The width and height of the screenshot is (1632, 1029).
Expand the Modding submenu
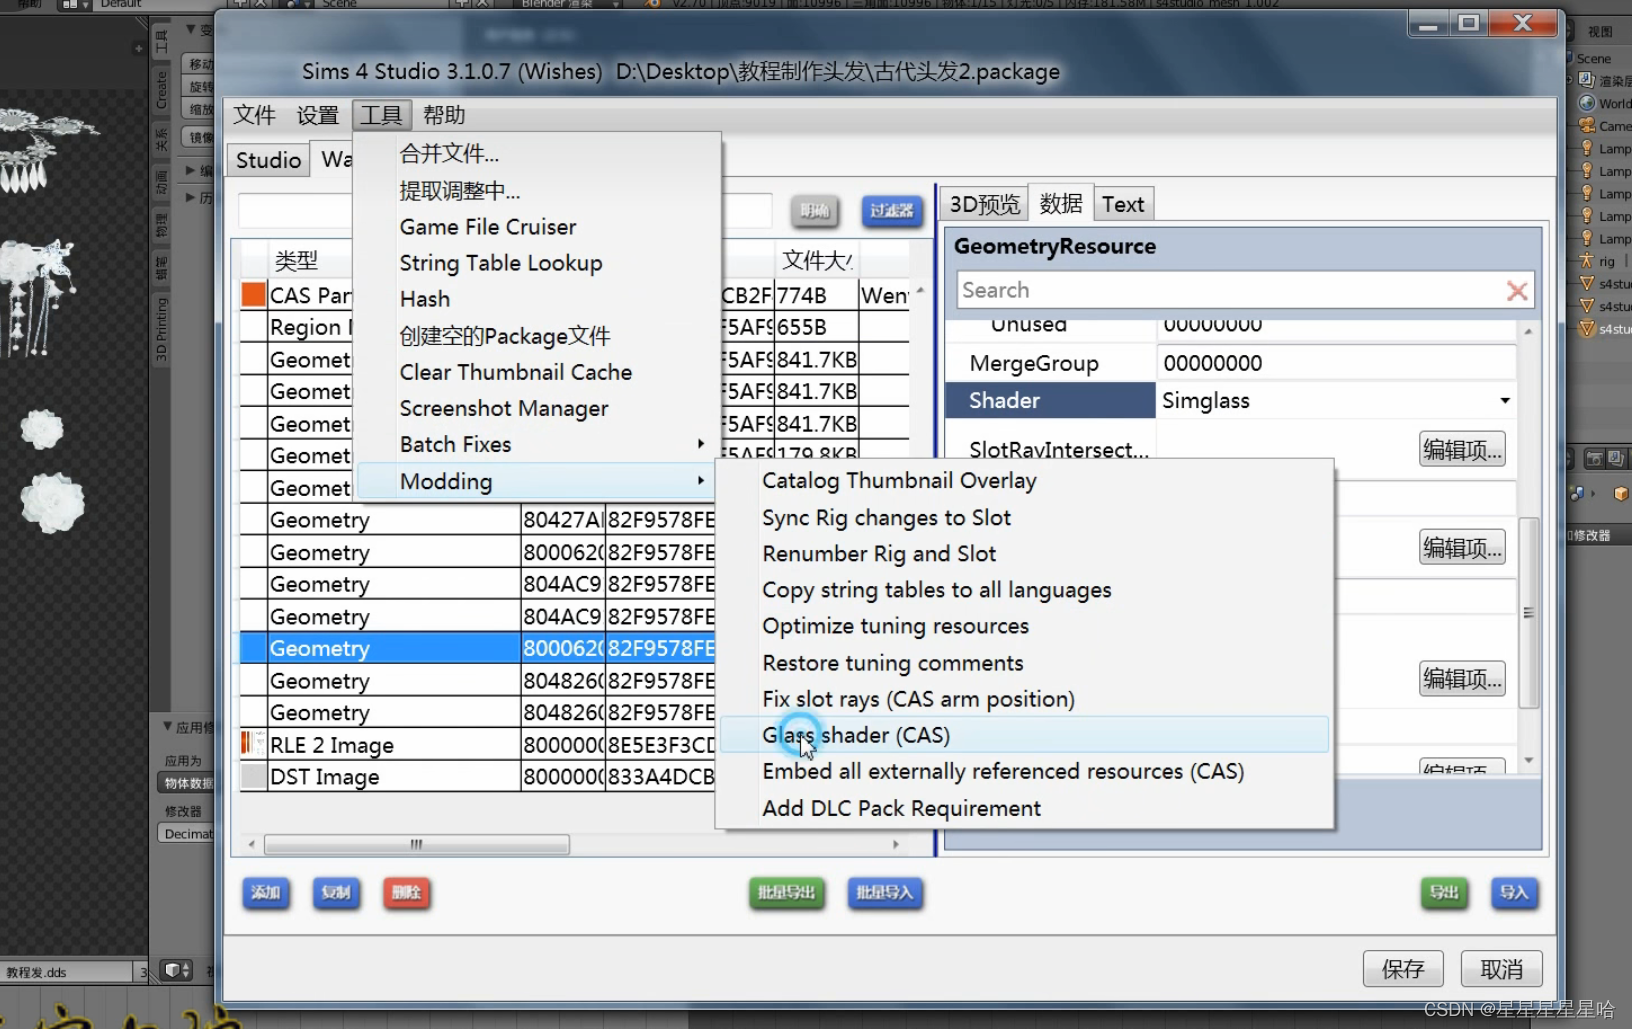coord(538,481)
